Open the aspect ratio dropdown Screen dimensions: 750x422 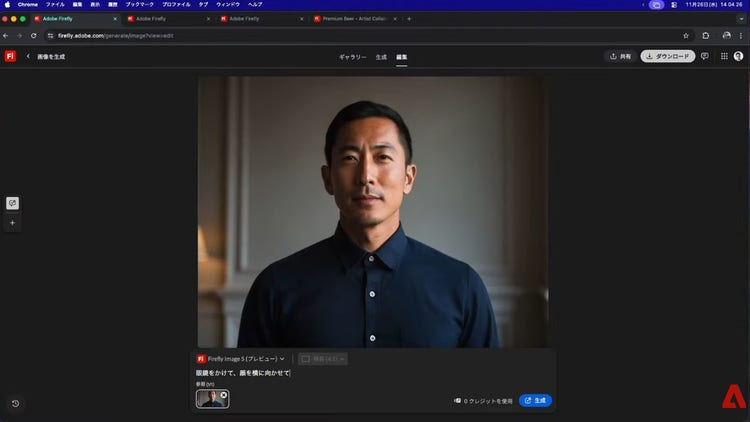323,358
